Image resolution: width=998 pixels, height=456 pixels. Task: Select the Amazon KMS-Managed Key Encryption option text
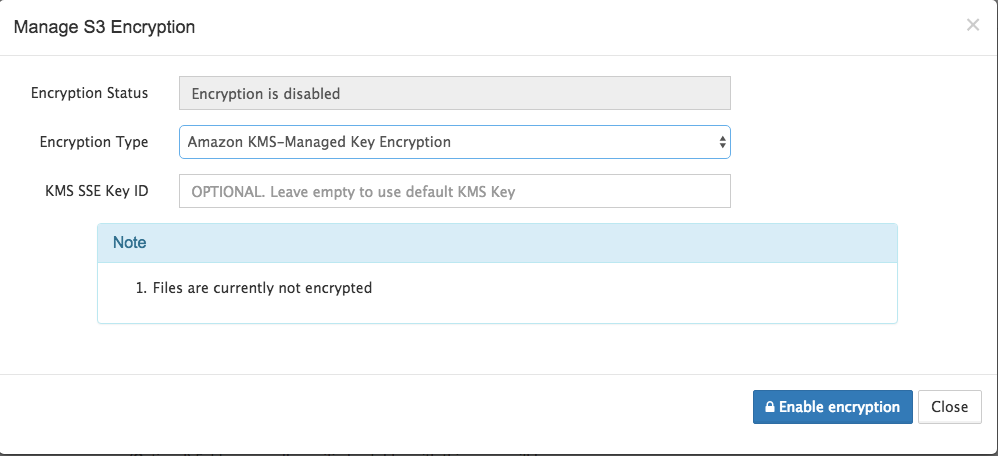point(320,142)
